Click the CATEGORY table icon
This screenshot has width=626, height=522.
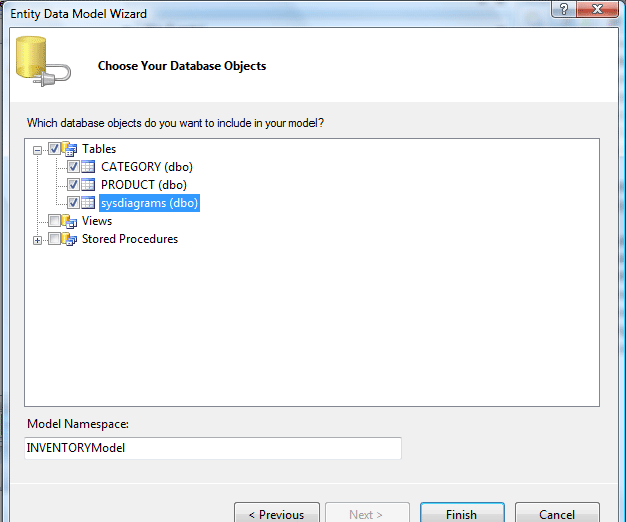(x=88, y=167)
